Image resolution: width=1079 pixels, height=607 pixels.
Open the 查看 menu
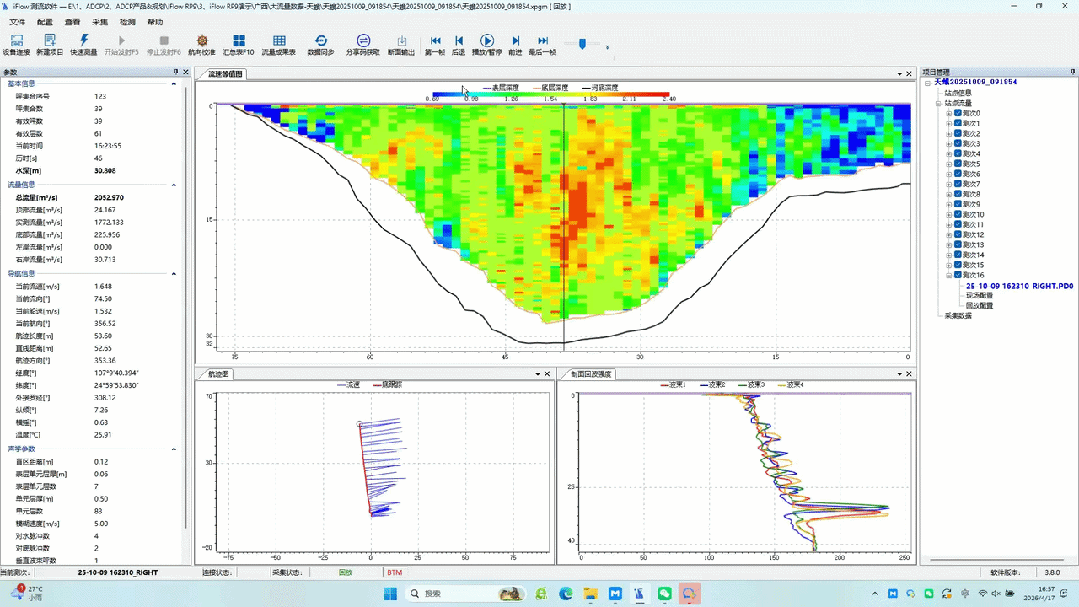click(x=72, y=22)
